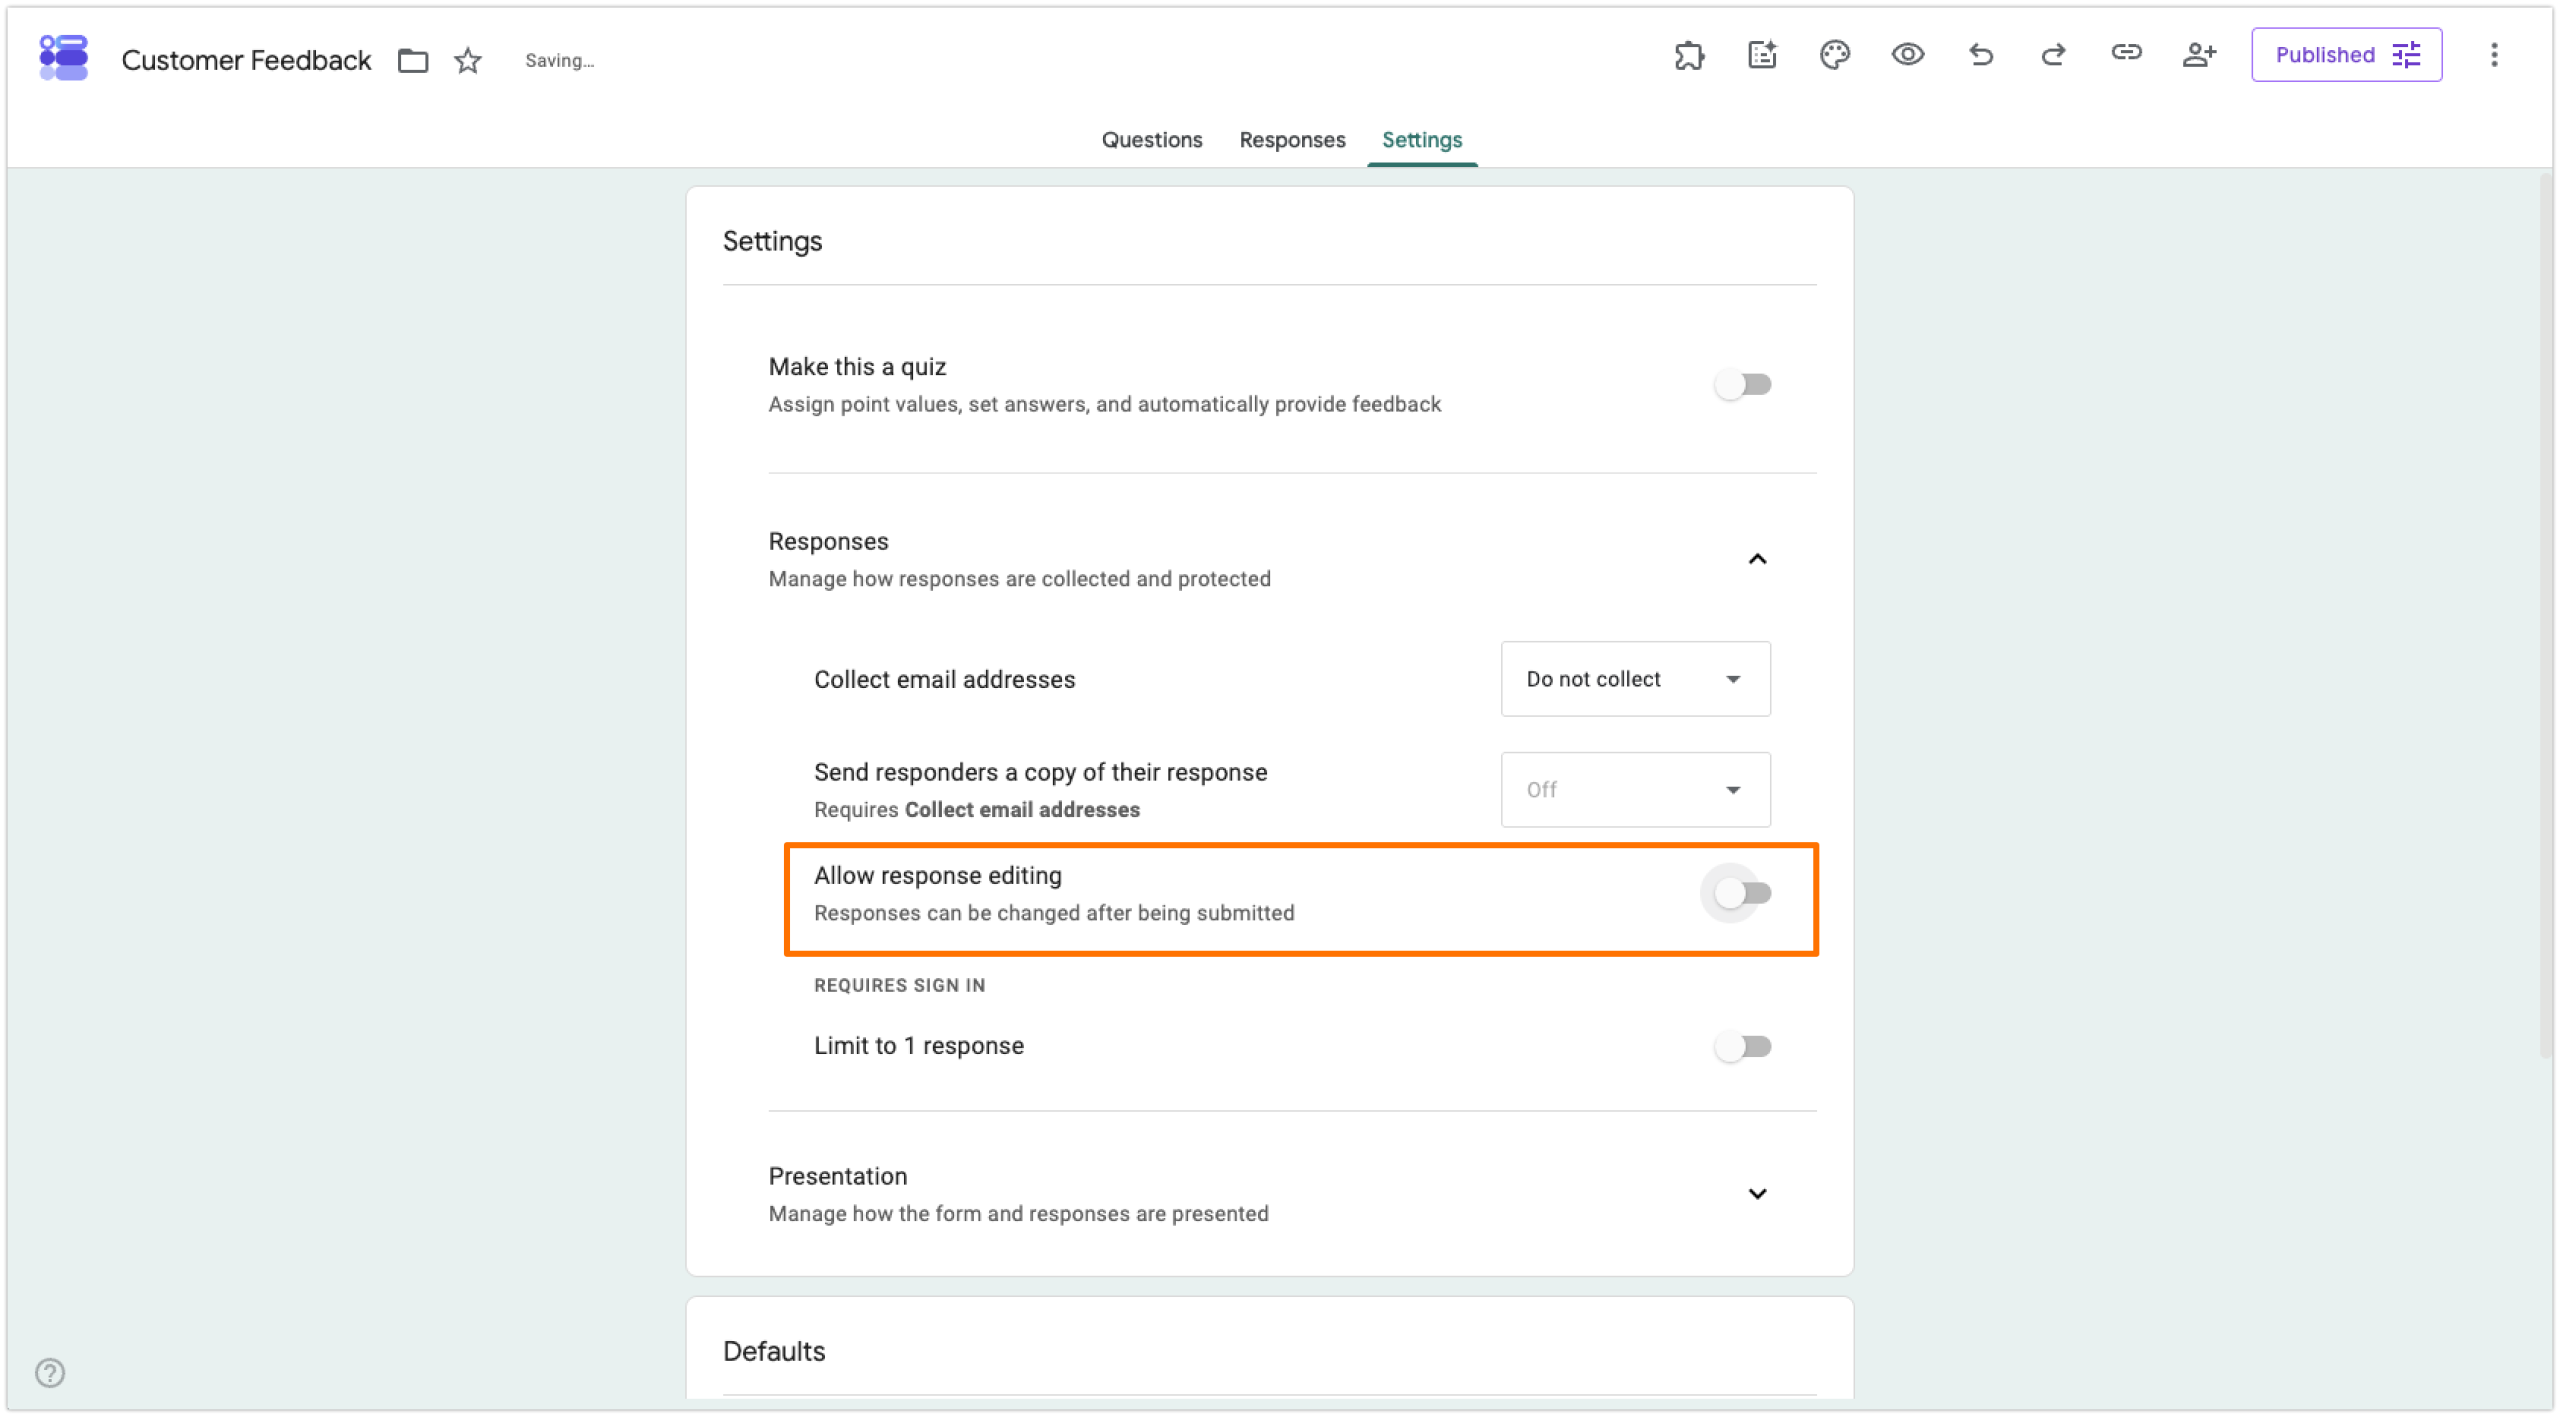The width and height of the screenshot is (2560, 1417).
Task: Open the help question mark icon
Action: (50, 1372)
